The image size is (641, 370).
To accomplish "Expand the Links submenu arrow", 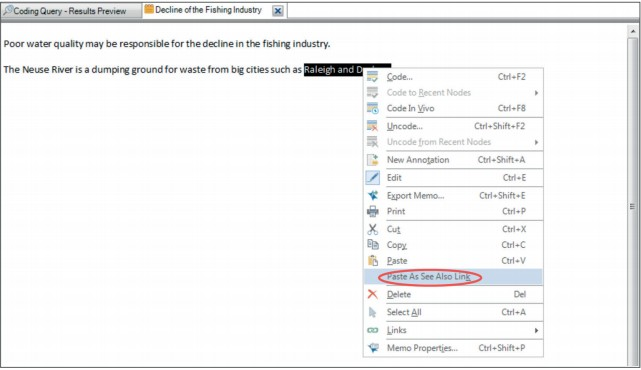I will 536,330.
